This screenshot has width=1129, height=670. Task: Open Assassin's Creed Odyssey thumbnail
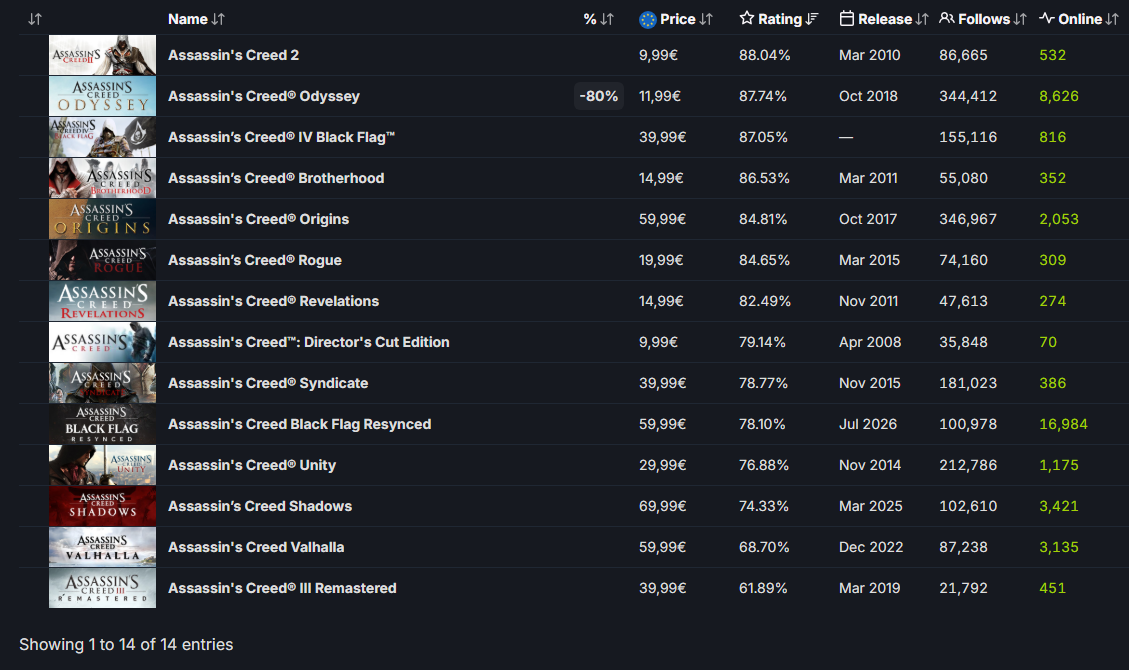[x=102, y=96]
